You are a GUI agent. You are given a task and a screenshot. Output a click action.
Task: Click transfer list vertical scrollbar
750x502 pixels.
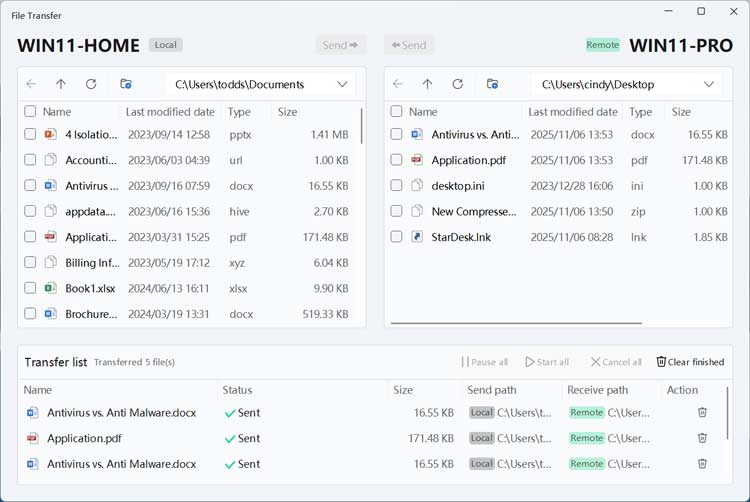[727, 413]
